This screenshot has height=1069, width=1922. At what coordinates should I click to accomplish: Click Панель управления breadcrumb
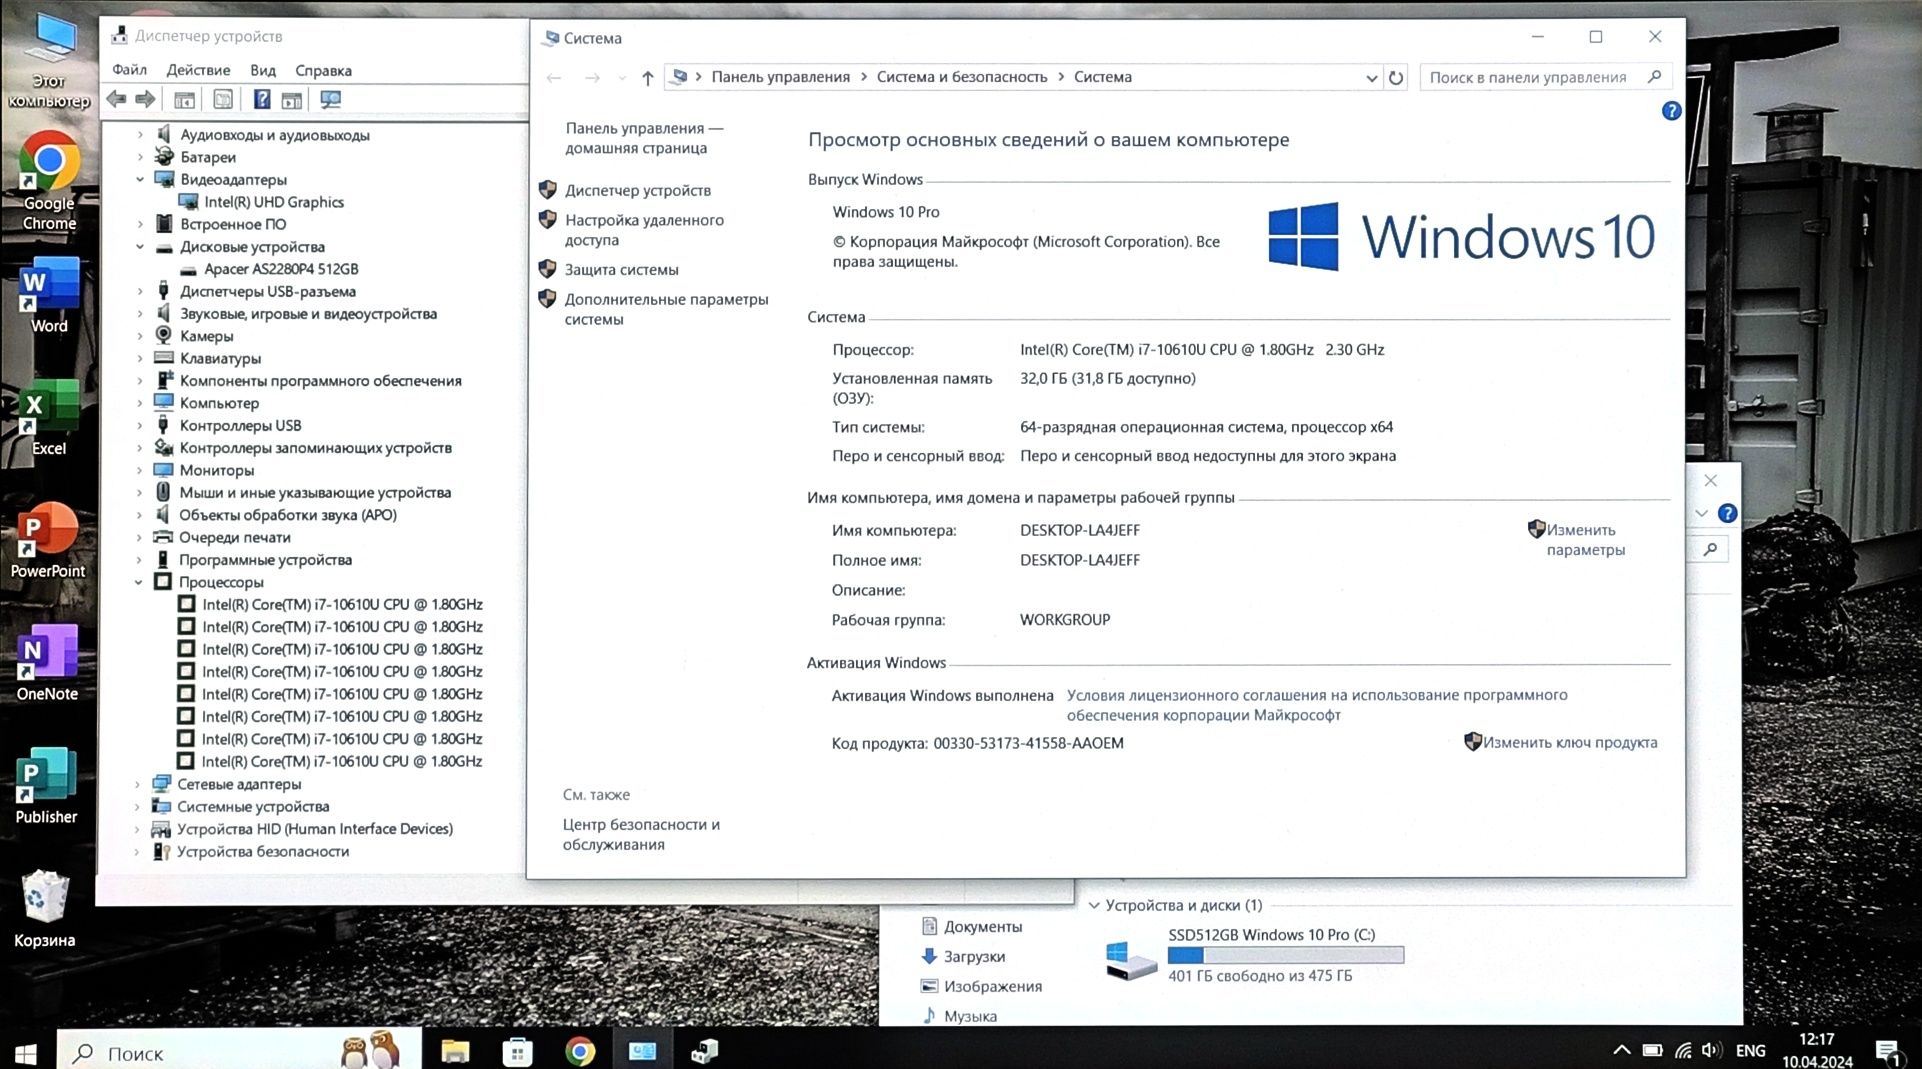[780, 77]
